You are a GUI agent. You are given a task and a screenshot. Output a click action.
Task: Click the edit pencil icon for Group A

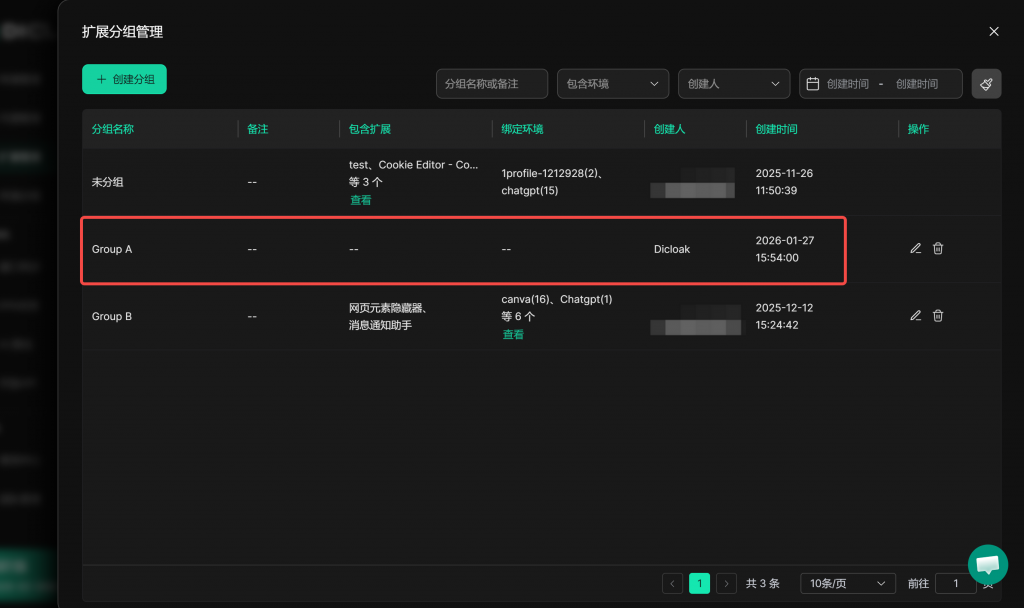[x=915, y=249]
